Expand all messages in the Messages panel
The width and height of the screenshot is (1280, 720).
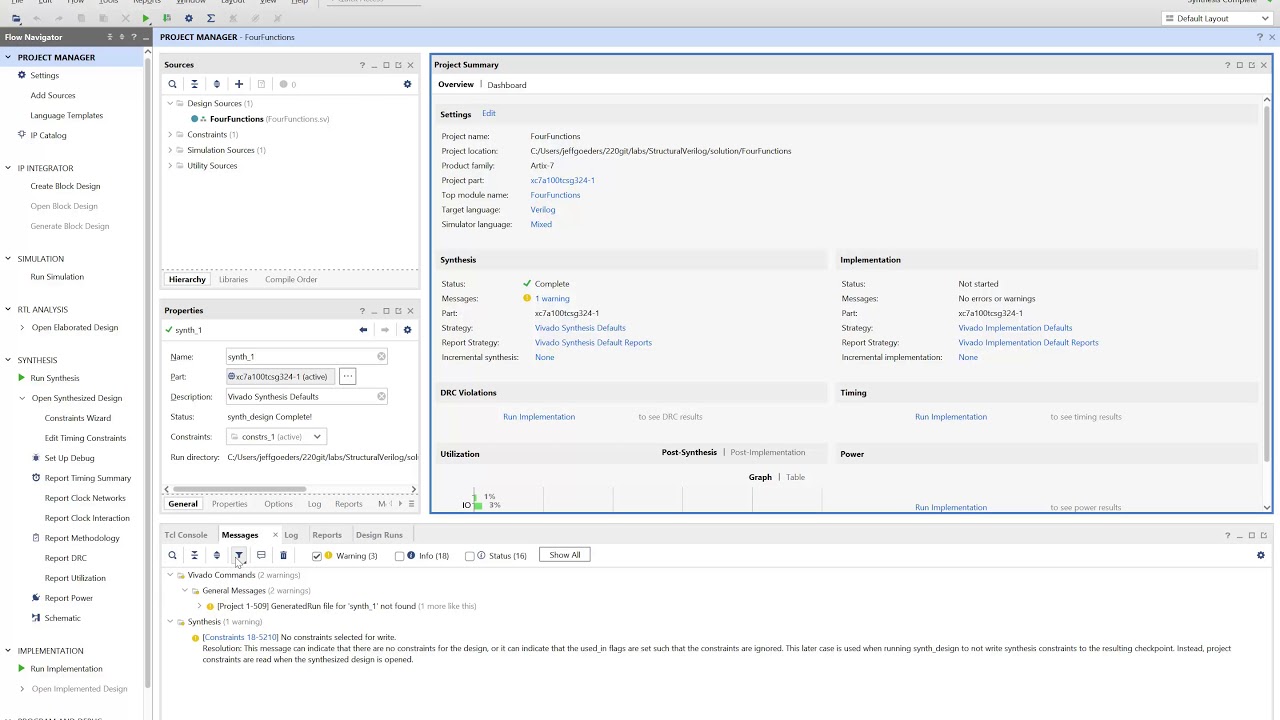coord(216,555)
